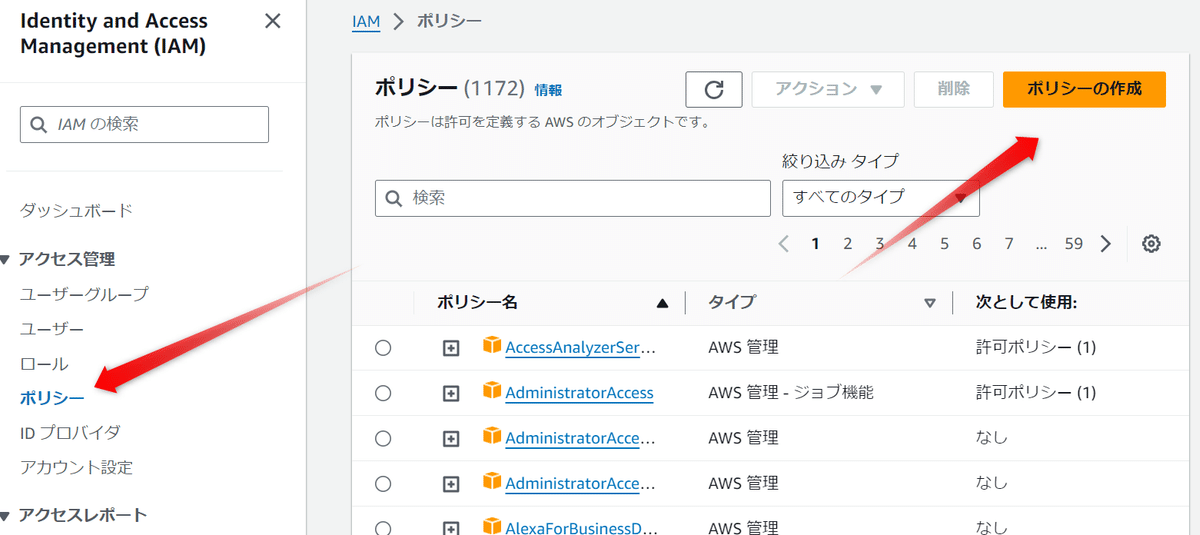Screen dimensions: 1200x535
Task: Go to previous page of policies
Action: (x=783, y=243)
